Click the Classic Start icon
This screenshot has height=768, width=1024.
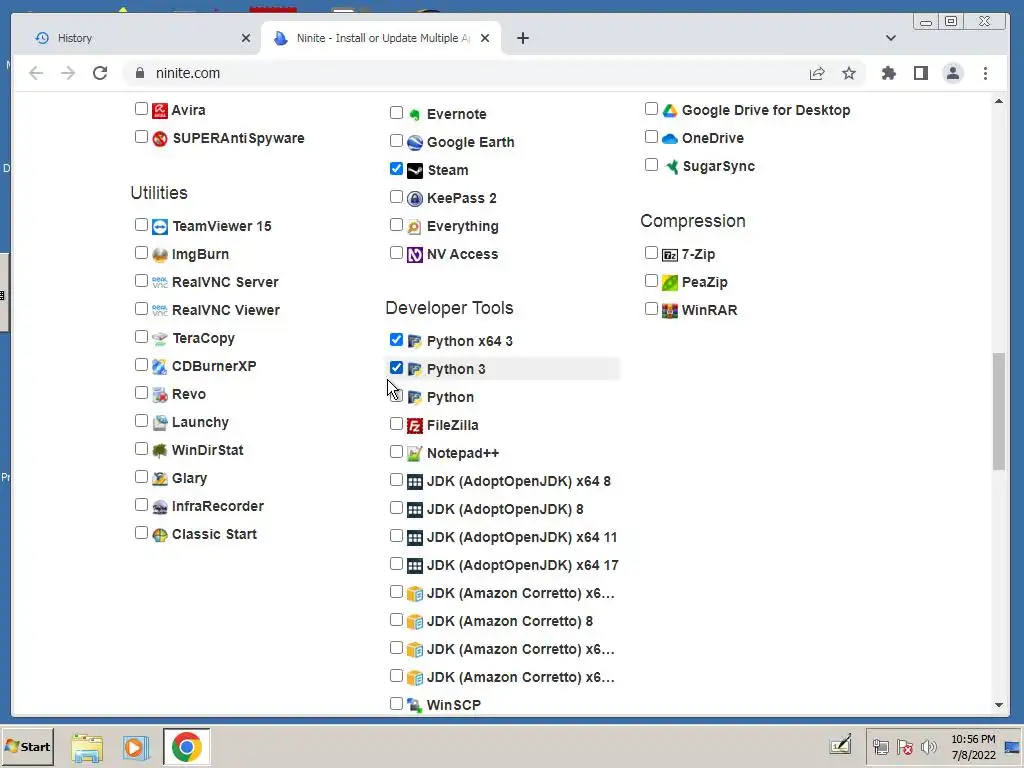pyautogui.click(x=160, y=535)
